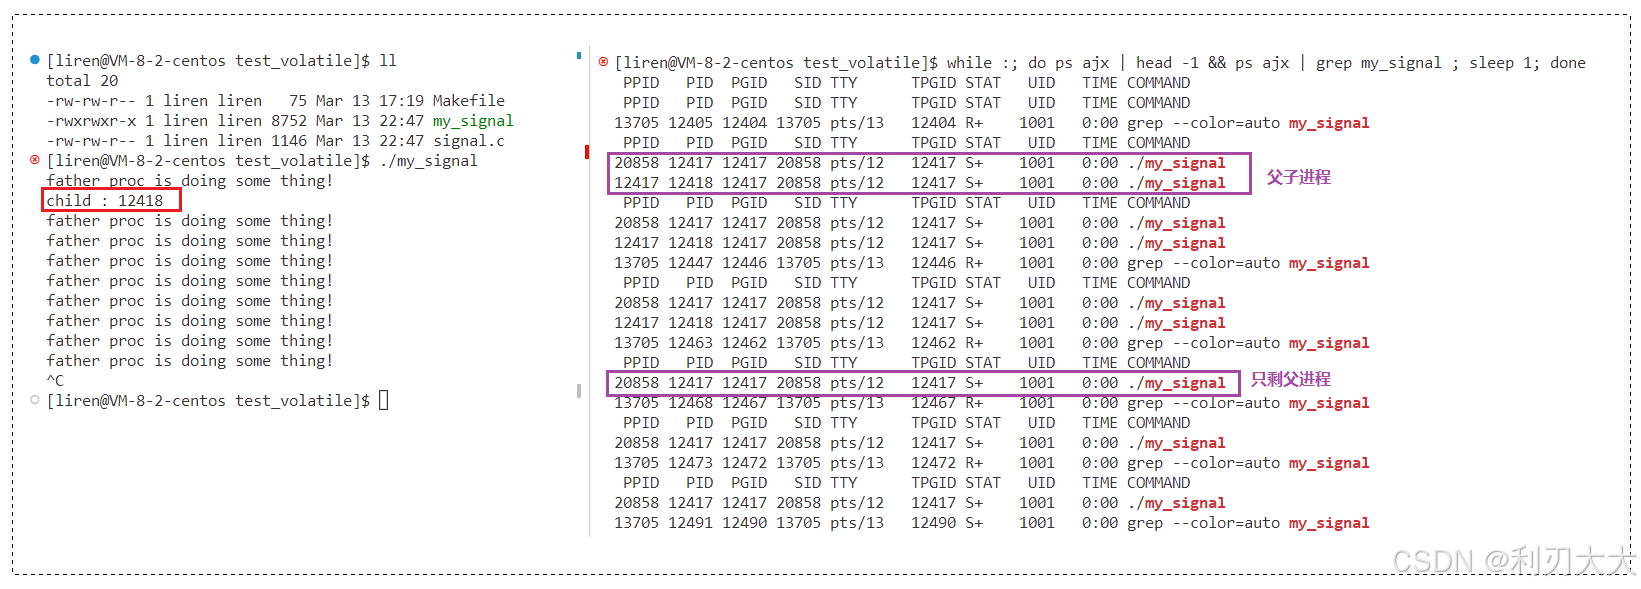The image size is (1641, 589).
Task: Click the './my_signal' command text in left terminal
Action: (x=428, y=161)
